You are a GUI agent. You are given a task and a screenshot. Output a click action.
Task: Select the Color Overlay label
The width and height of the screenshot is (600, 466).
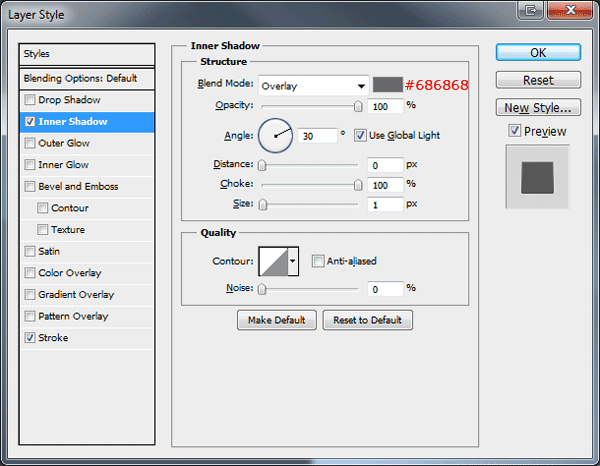click(70, 273)
